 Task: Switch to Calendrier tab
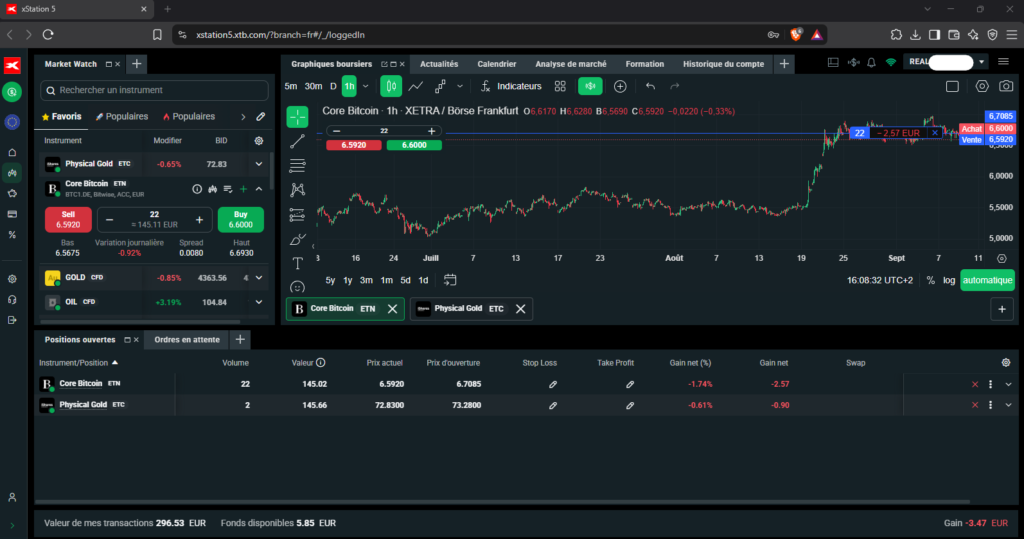[496, 64]
